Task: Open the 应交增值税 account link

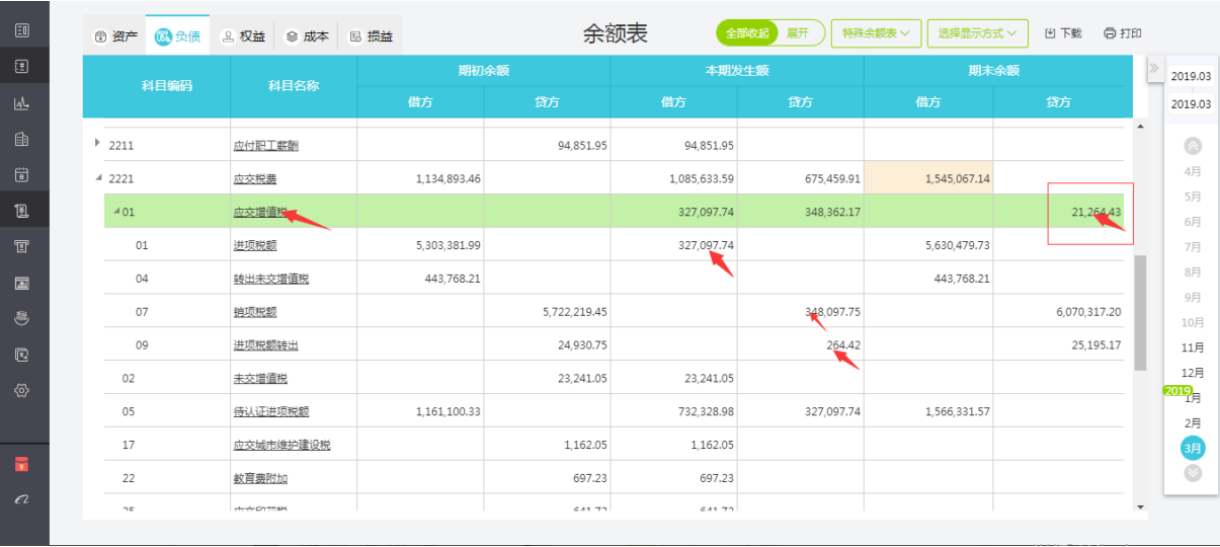Action: (259, 212)
